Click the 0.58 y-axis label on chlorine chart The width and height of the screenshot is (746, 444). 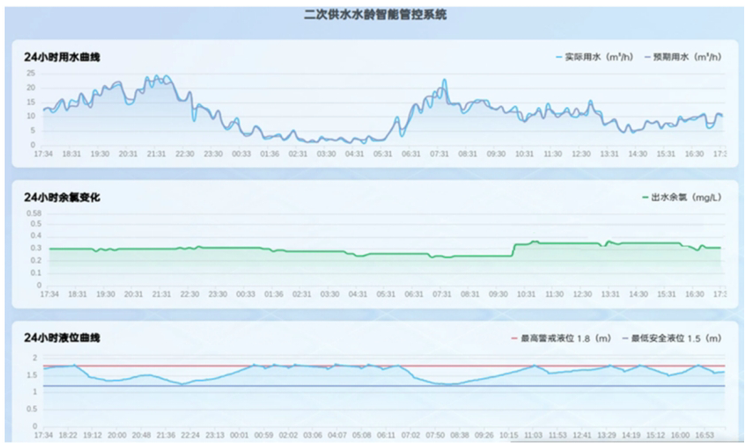(34, 213)
